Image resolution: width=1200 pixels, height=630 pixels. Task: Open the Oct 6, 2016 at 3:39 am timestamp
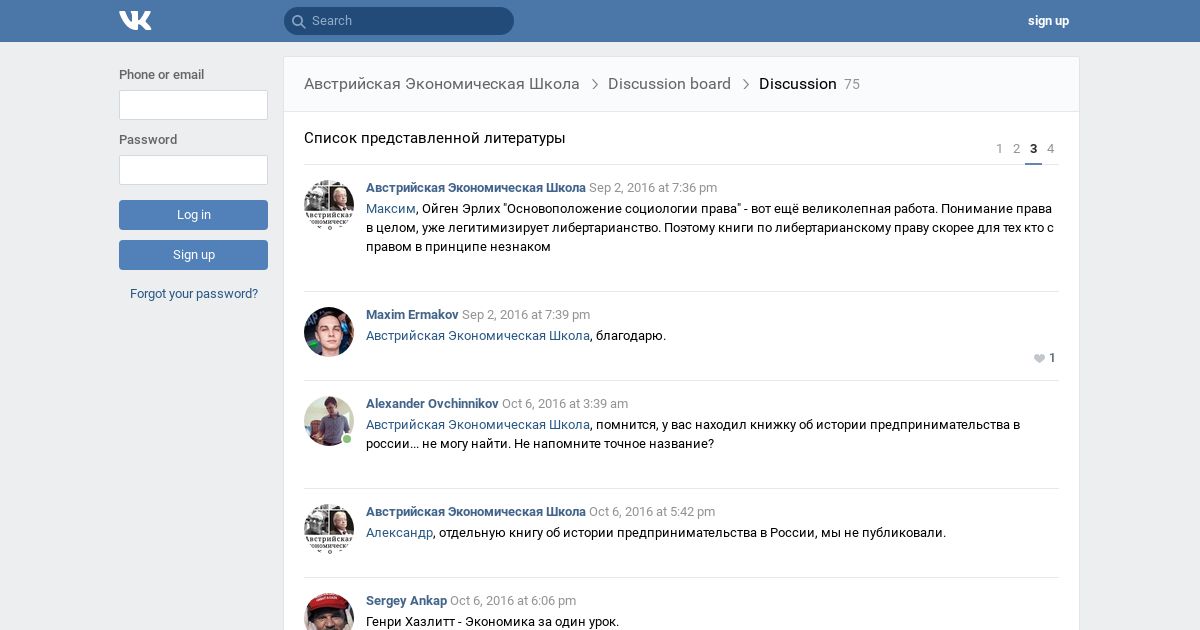(565, 404)
